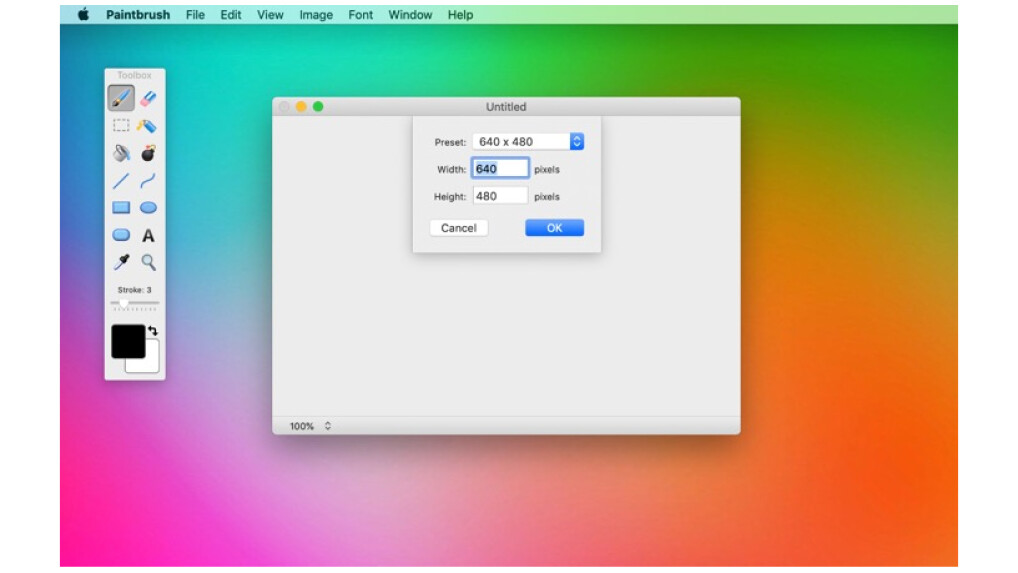The width and height of the screenshot is (1018, 573).
Task: Open the Paintbrush application menu
Action: pos(138,14)
